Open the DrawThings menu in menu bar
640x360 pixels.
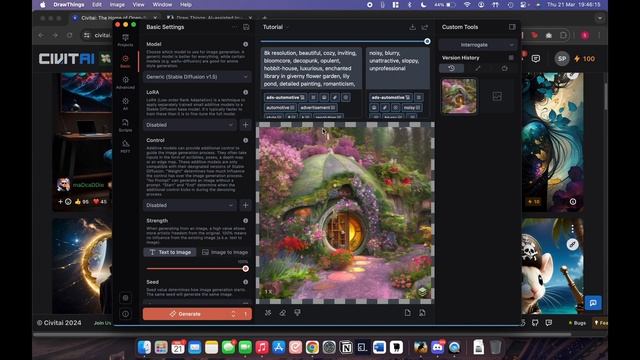[69, 4]
